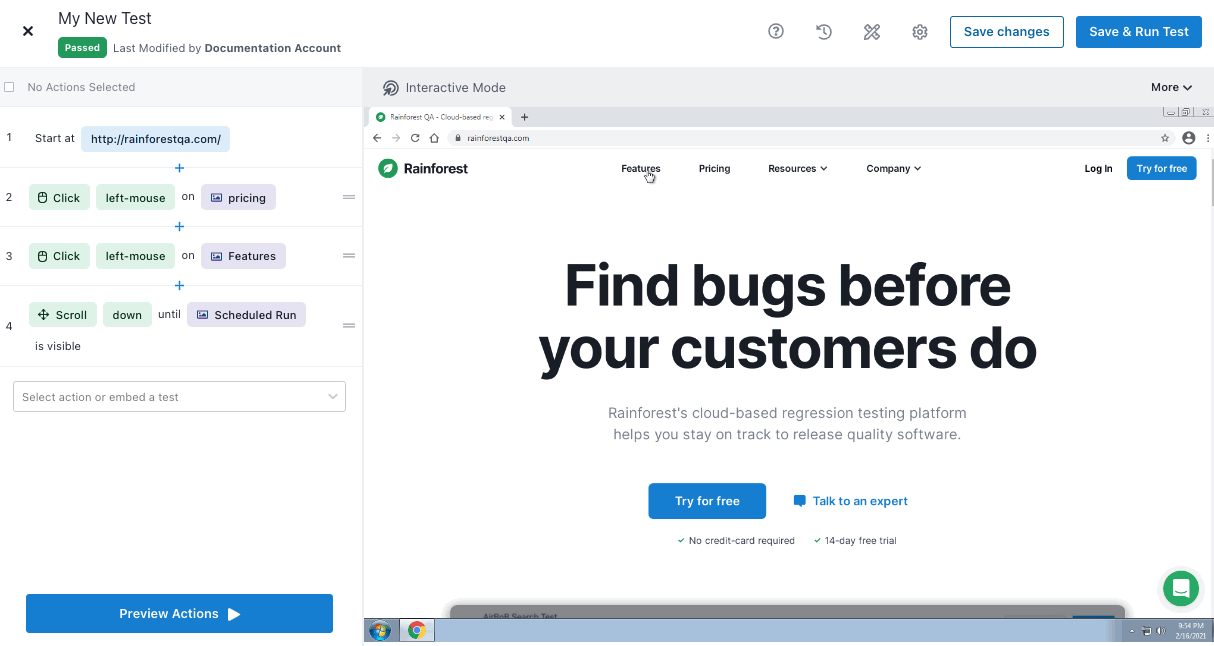Open the pricing screenshot target in step 2
Viewport: 1214px width, 646px height.
click(x=238, y=198)
